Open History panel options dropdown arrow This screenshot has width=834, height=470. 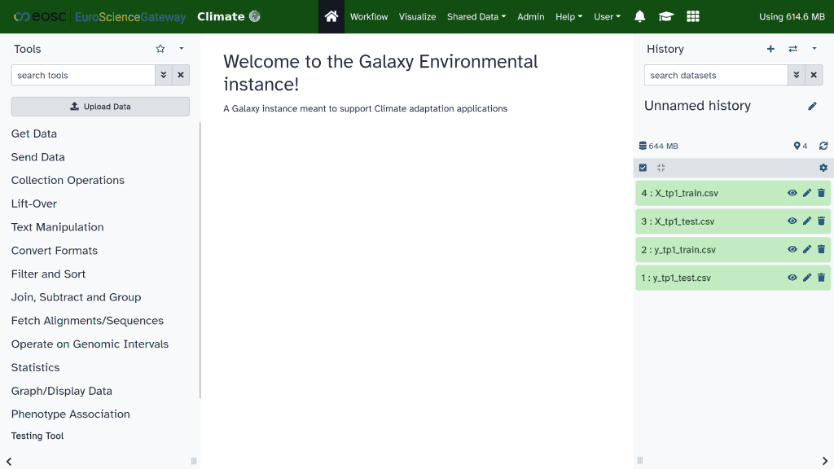coord(814,49)
